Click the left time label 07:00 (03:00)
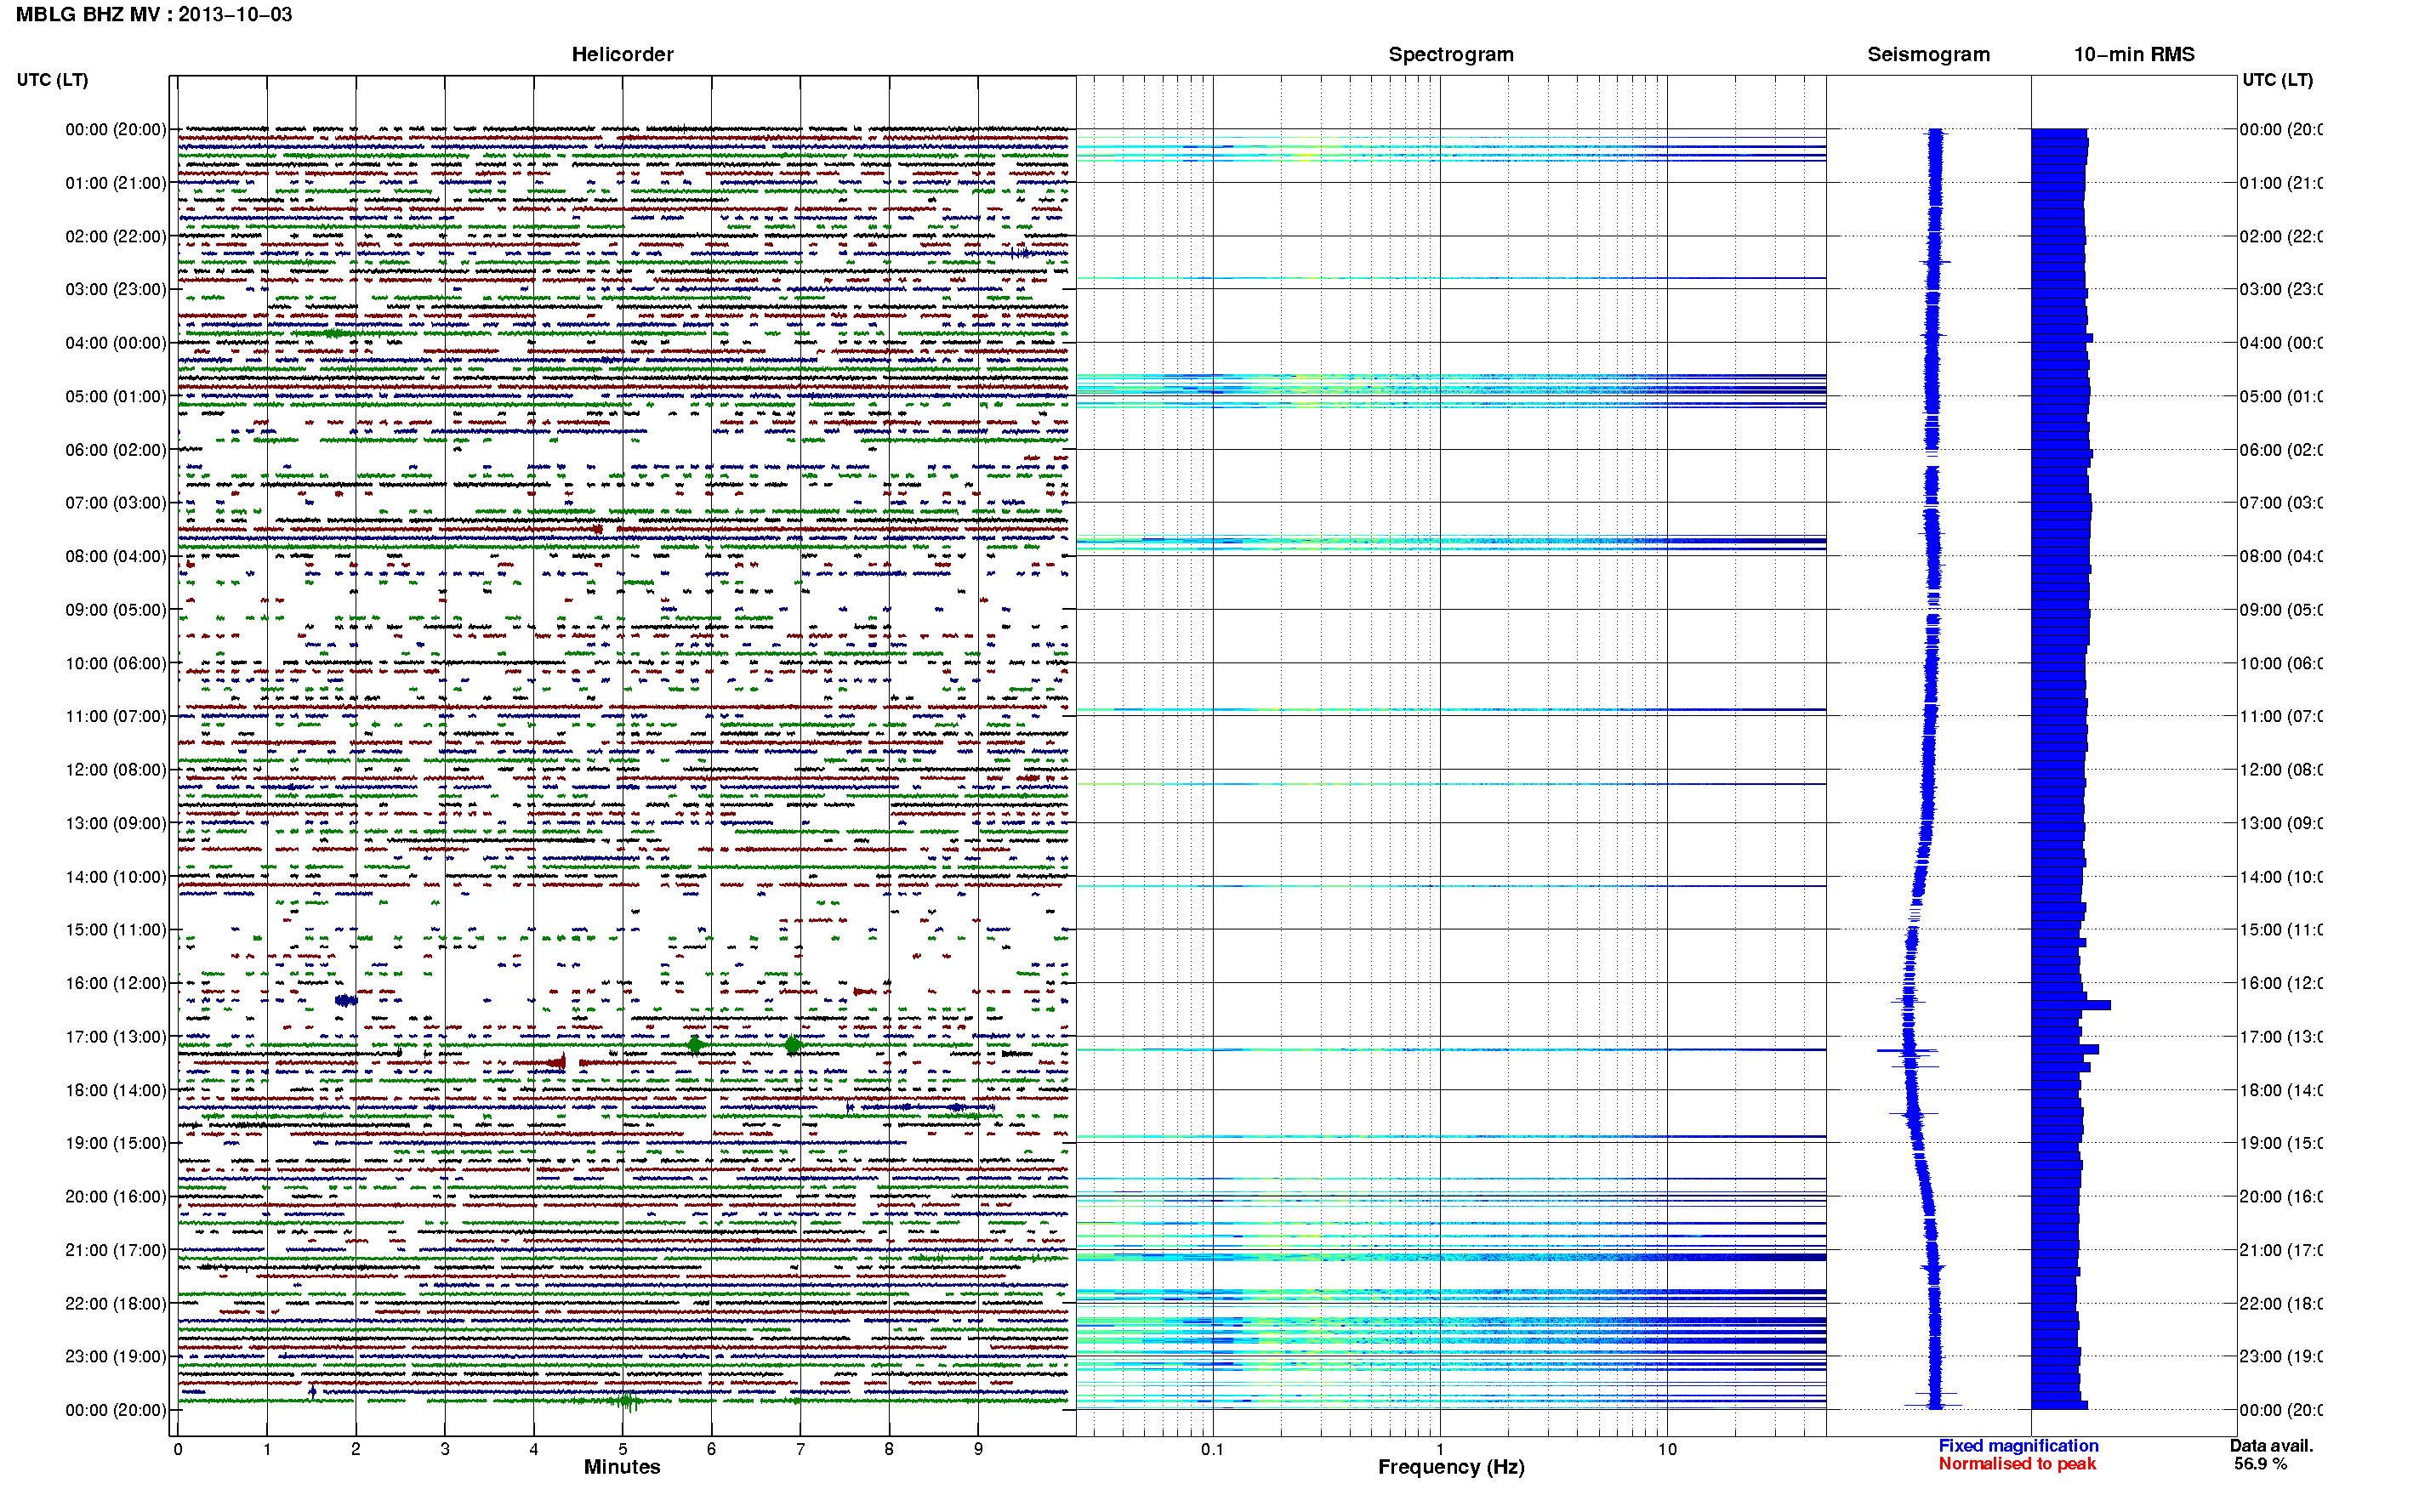This screenshot has height=1512, width=2419. point(116,503)
